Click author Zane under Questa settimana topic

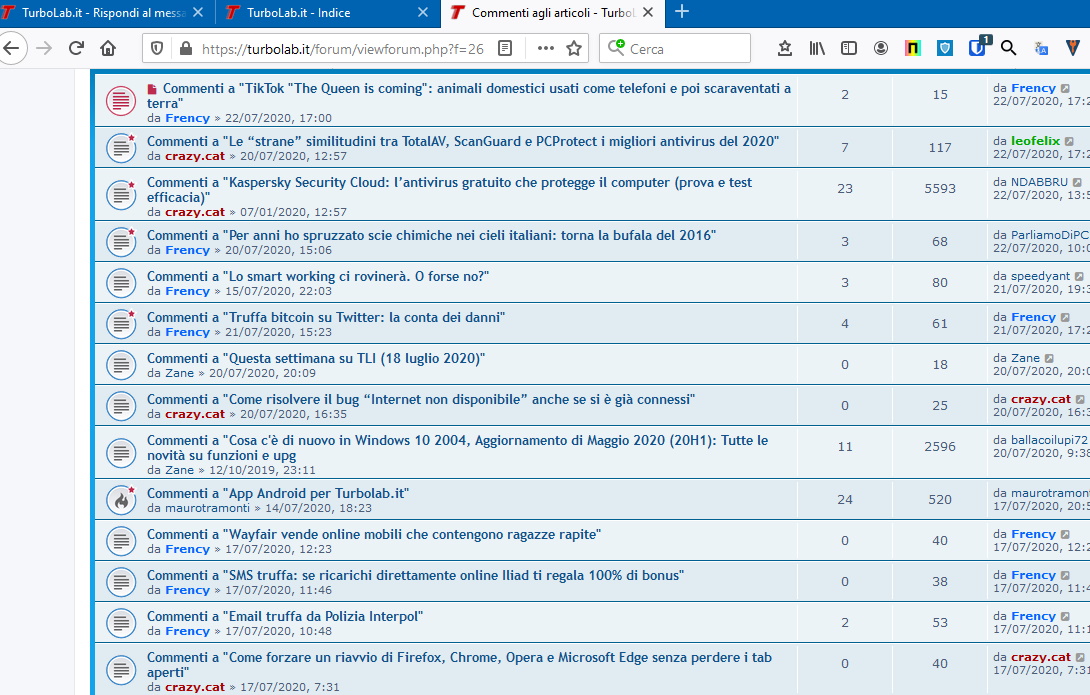point(179,373)
